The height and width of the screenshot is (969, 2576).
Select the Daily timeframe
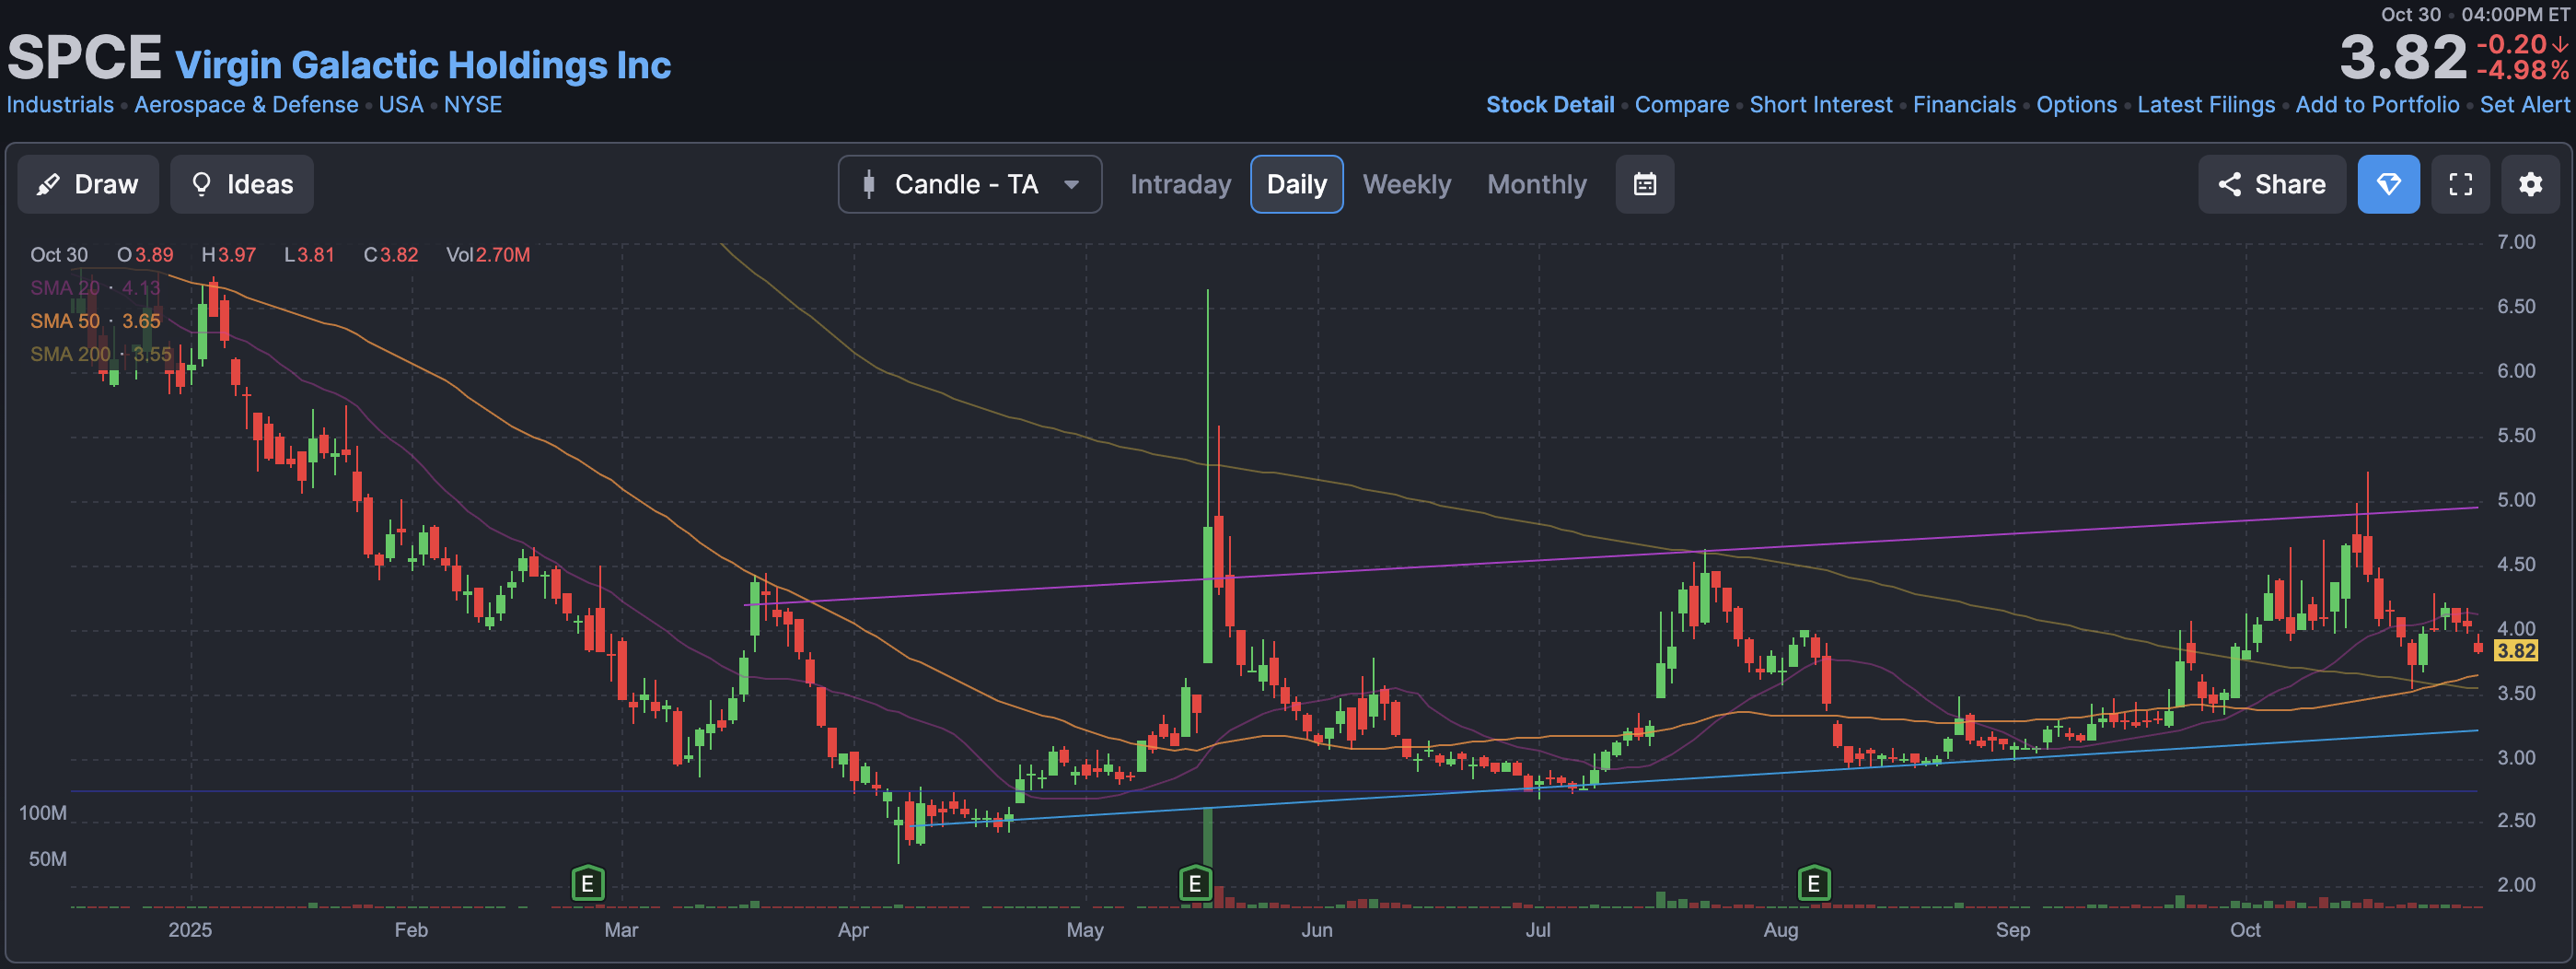pyautogui.click(x=1297, y=184)
